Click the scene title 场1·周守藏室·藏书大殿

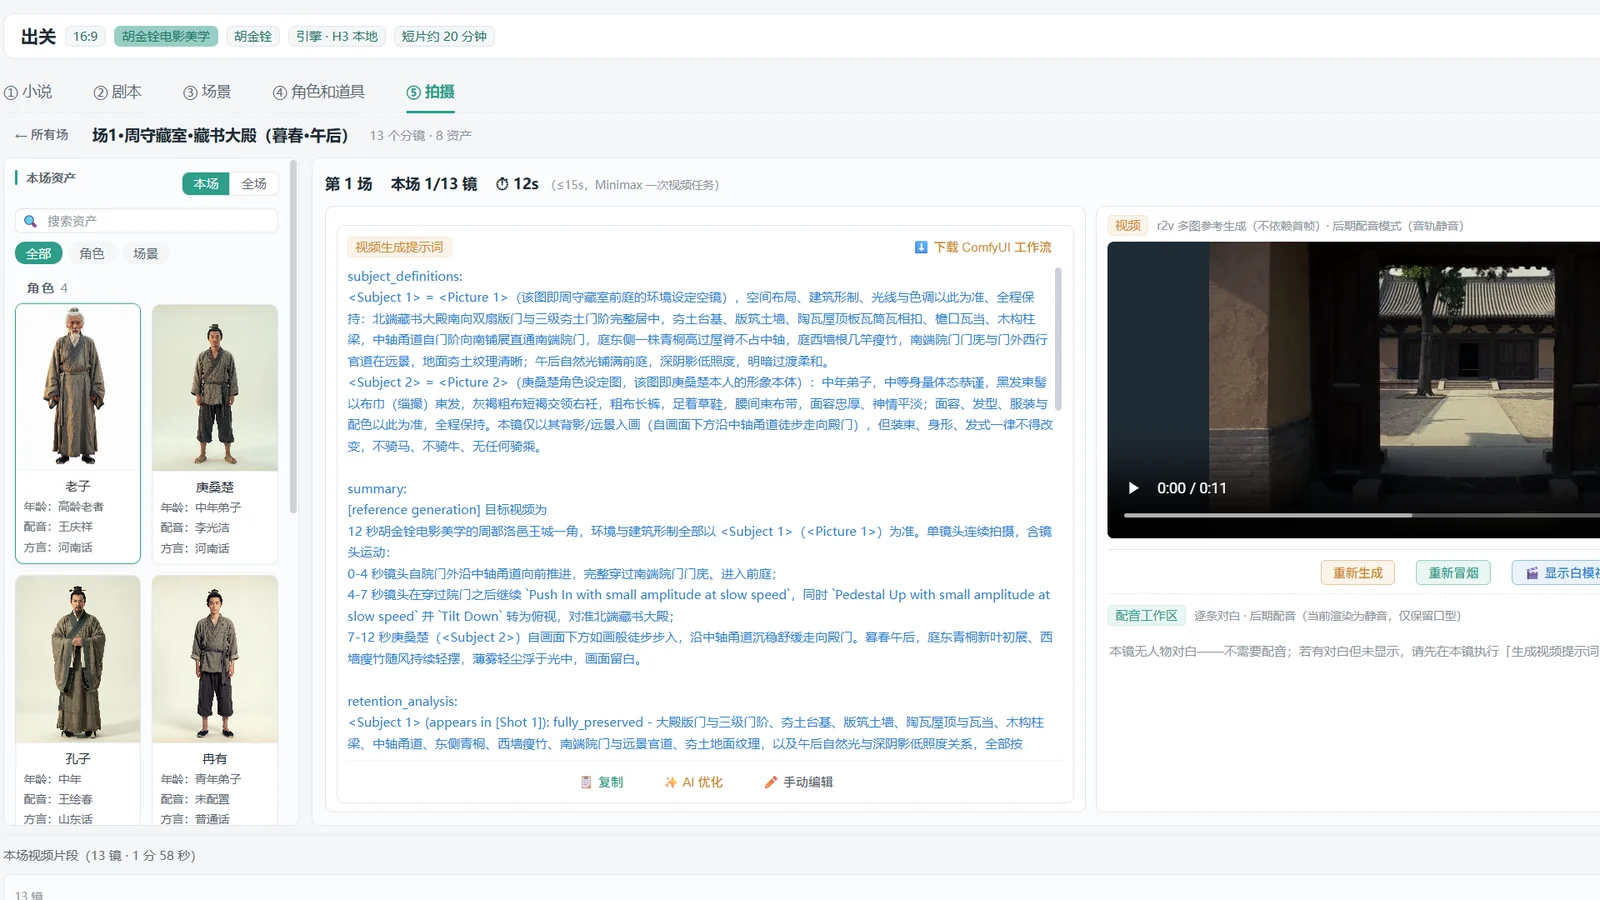point(220,135)
